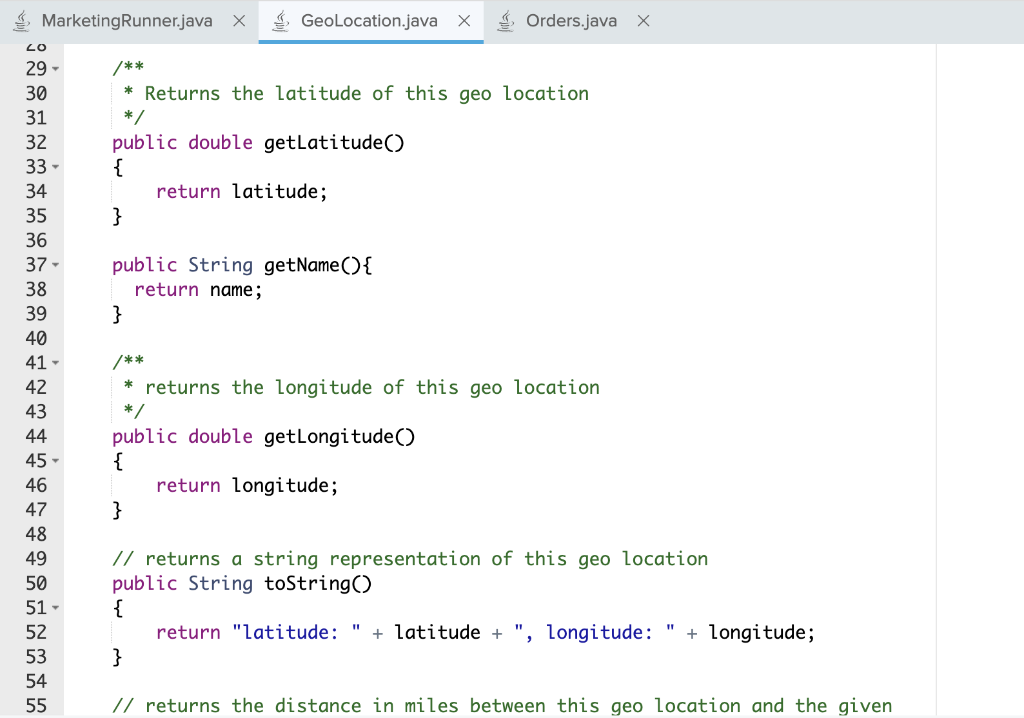Close the Orders.java tab
This screenshot has width=1024, height=718.
[x=644, y=21]
